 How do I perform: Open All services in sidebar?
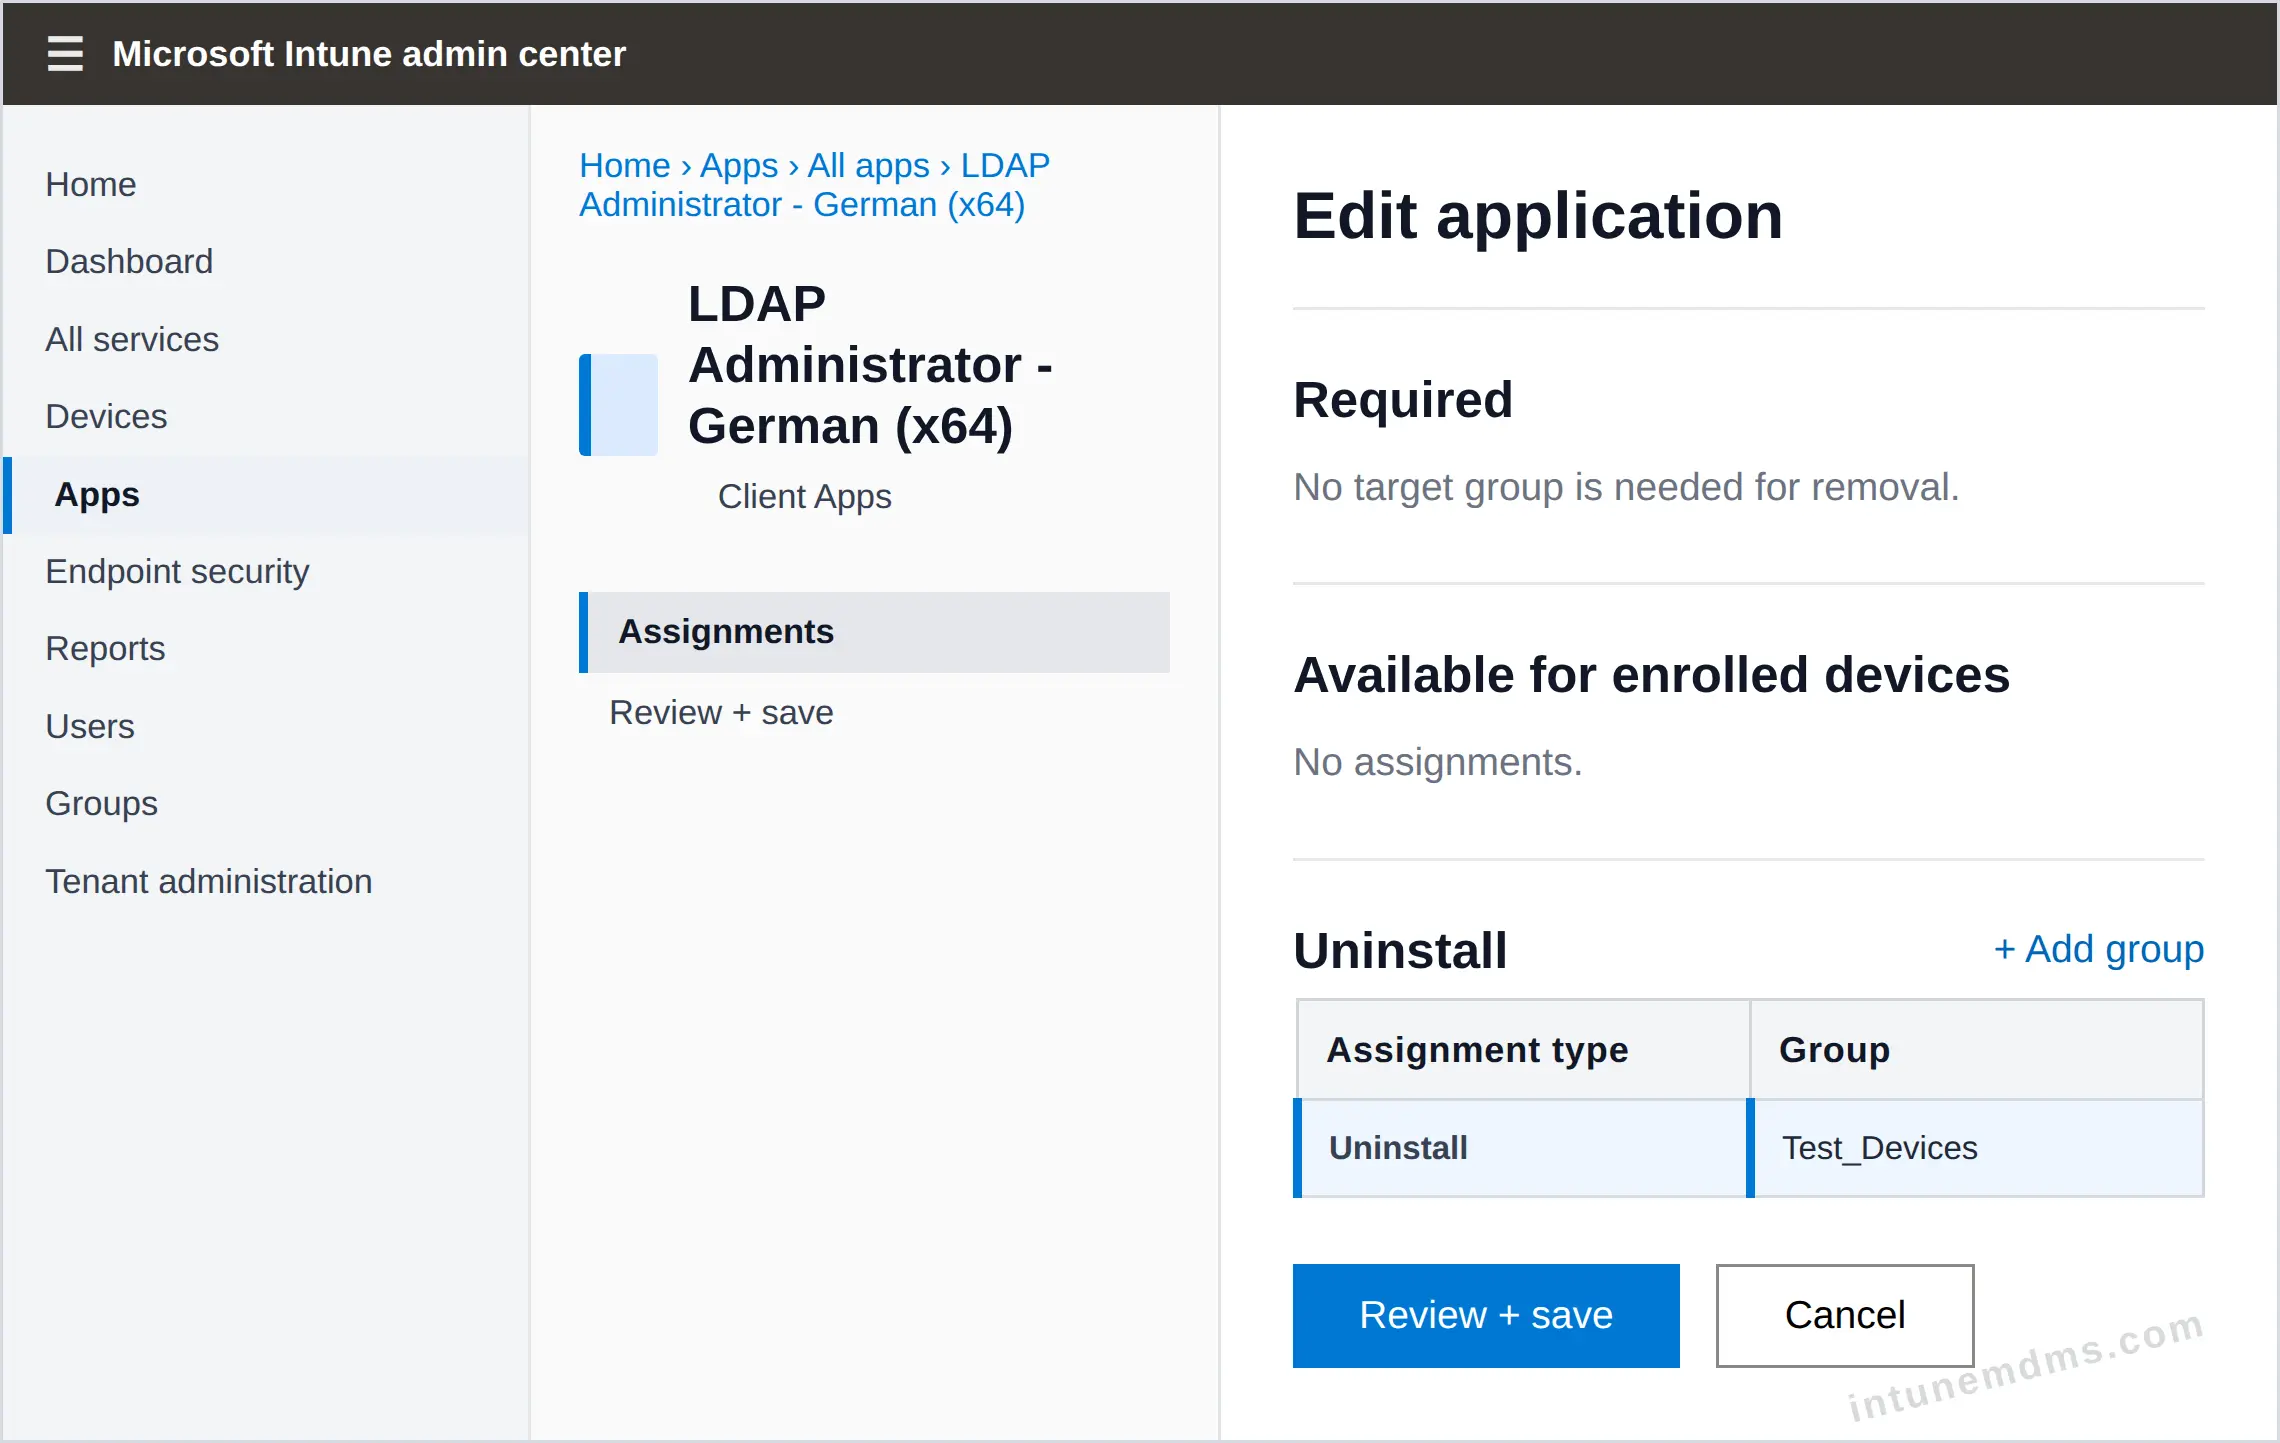(132, 340)
